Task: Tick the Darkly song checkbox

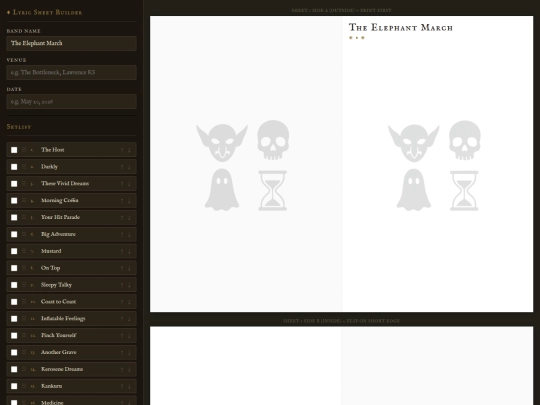Action: click(x=14, y=167)
